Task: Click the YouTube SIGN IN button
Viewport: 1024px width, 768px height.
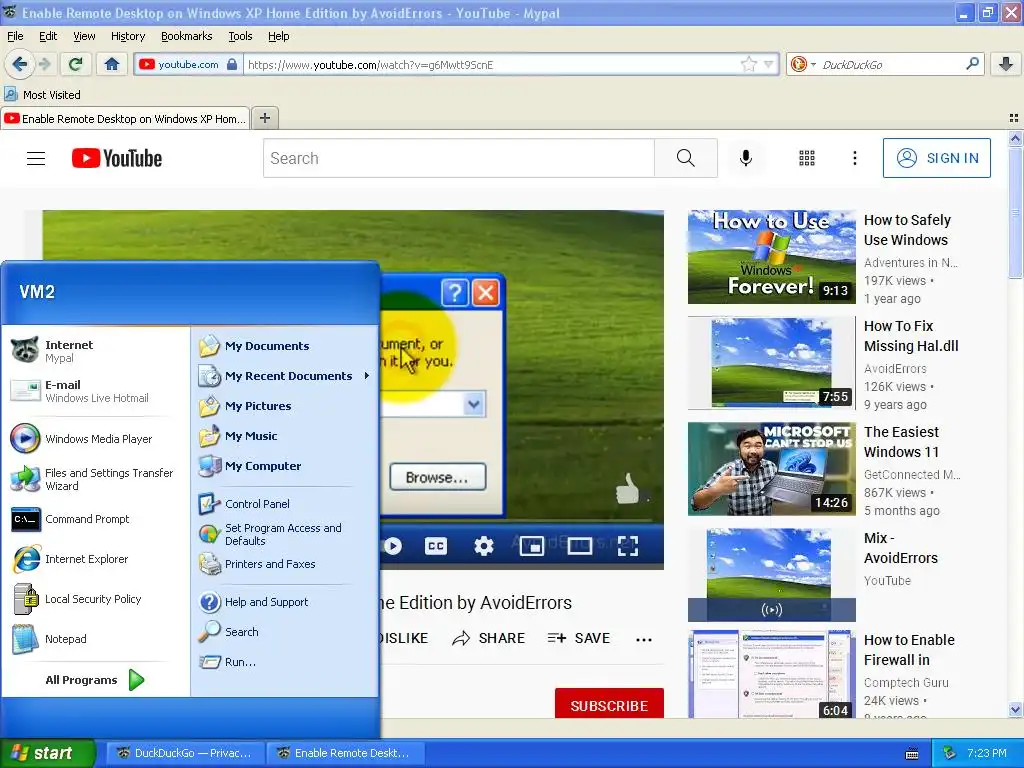Action: (x=936, y=158)
